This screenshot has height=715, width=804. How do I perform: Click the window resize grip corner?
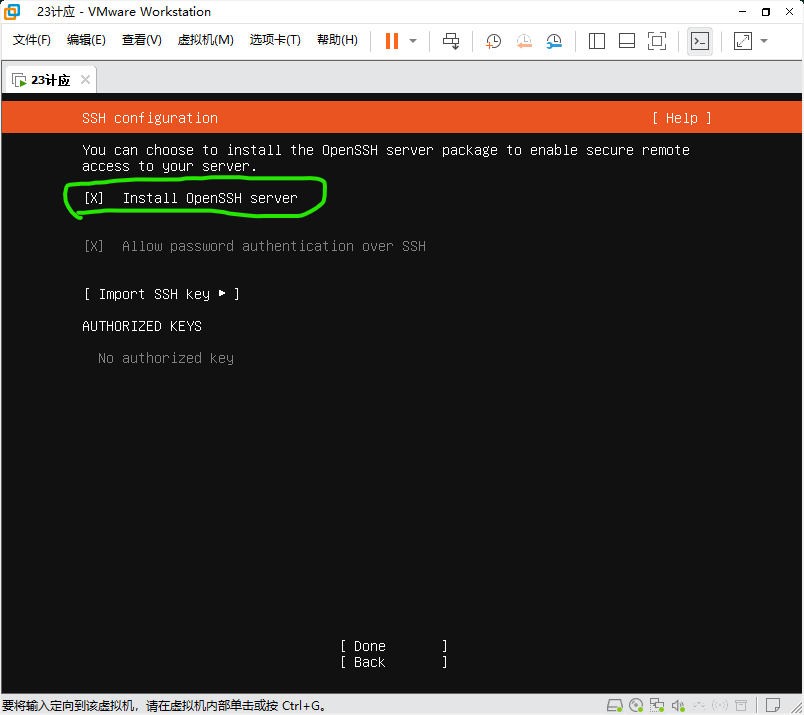pyautogui.click(x=797, y=708)
